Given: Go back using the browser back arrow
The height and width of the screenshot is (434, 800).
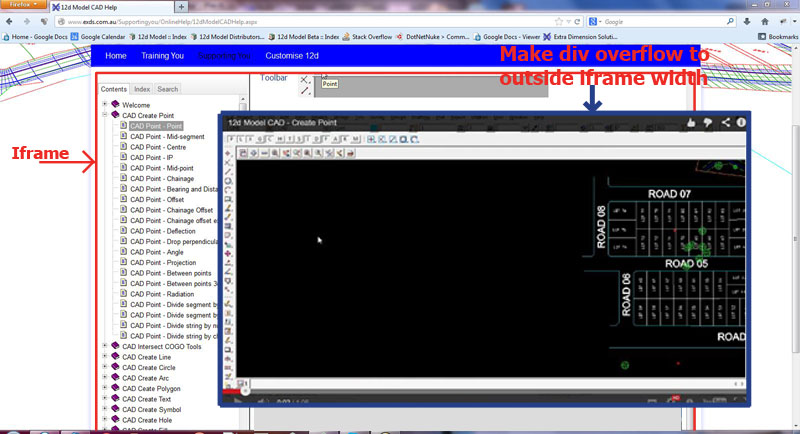Looking at the screenshot, I should point(9,21).
